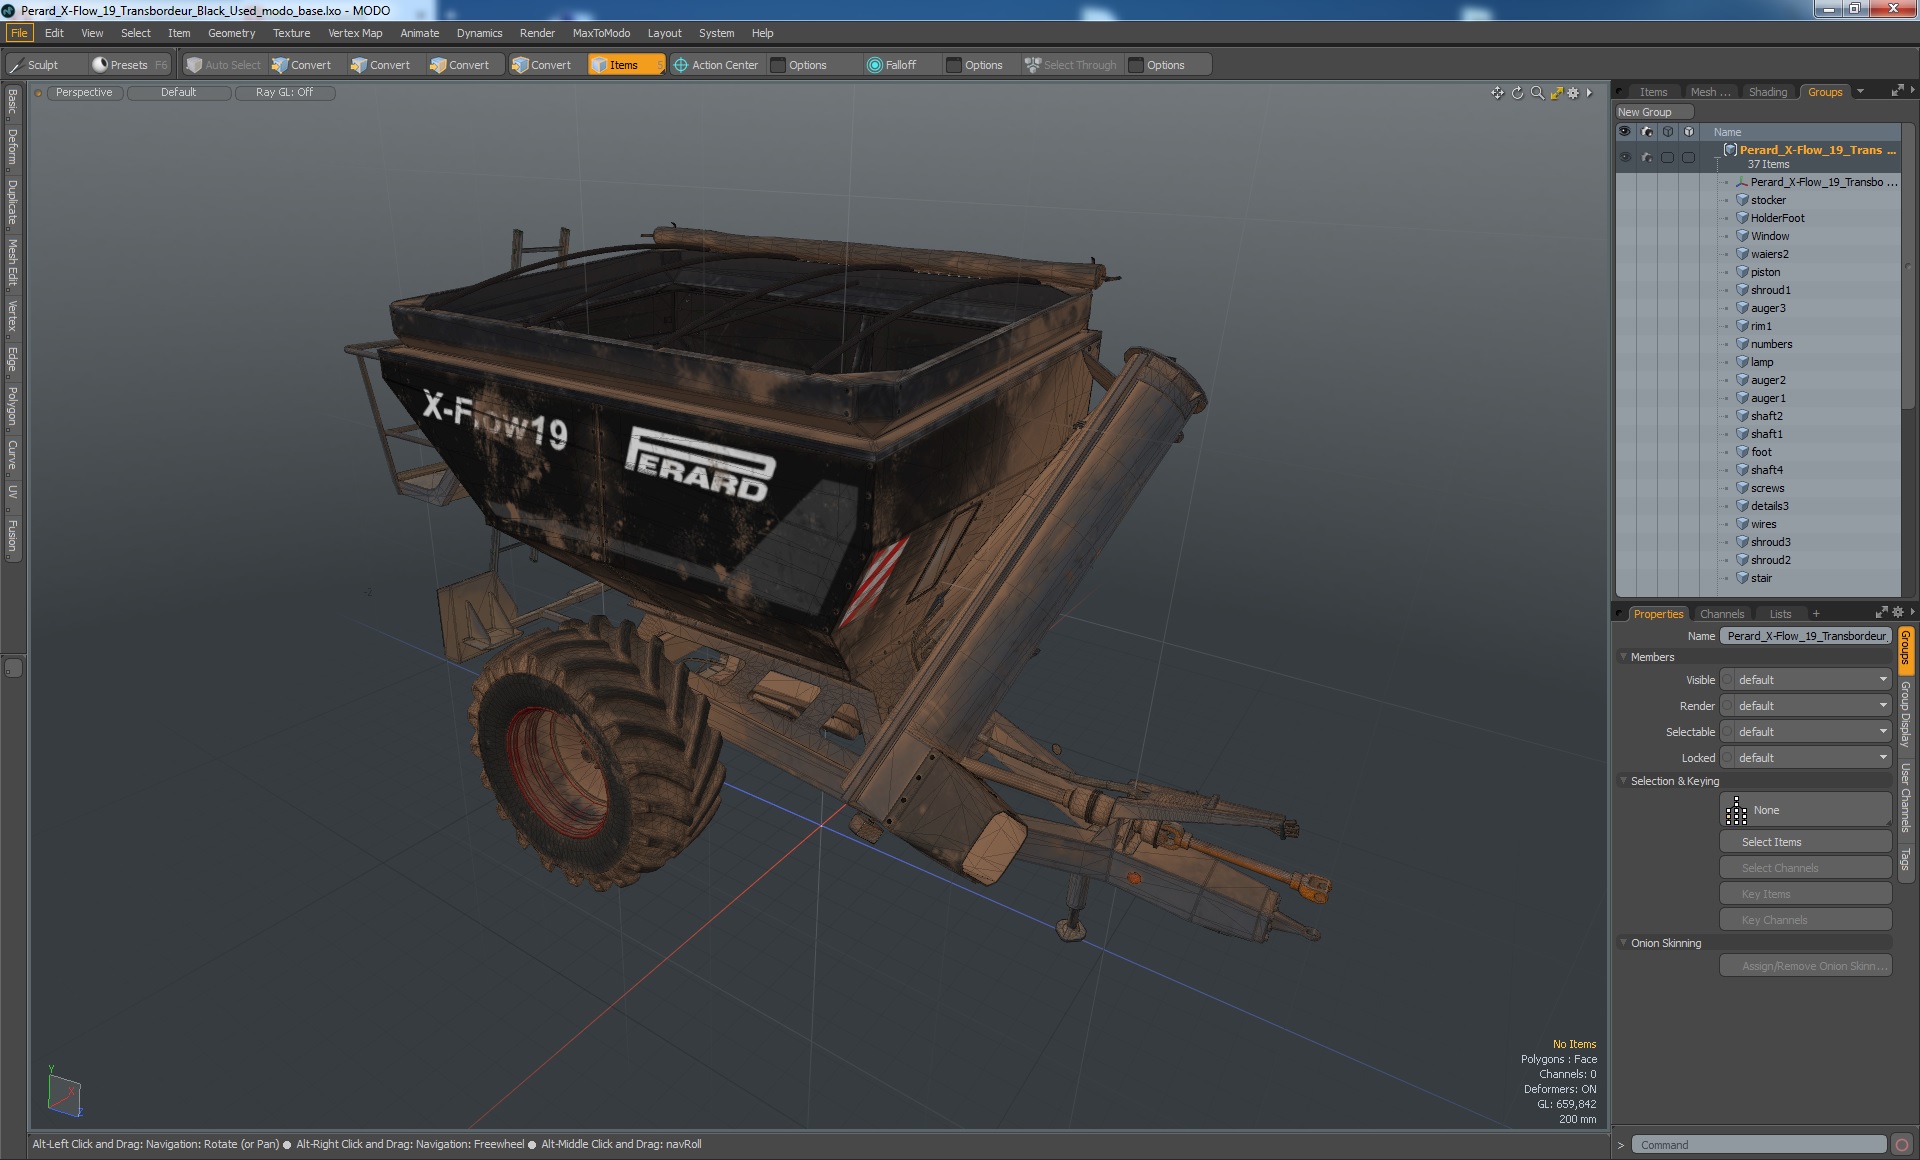Collapse the Selection & Keying section
Image resolution: width=1920 pixels, height=1160 pixels.
tap(1623, 781)
